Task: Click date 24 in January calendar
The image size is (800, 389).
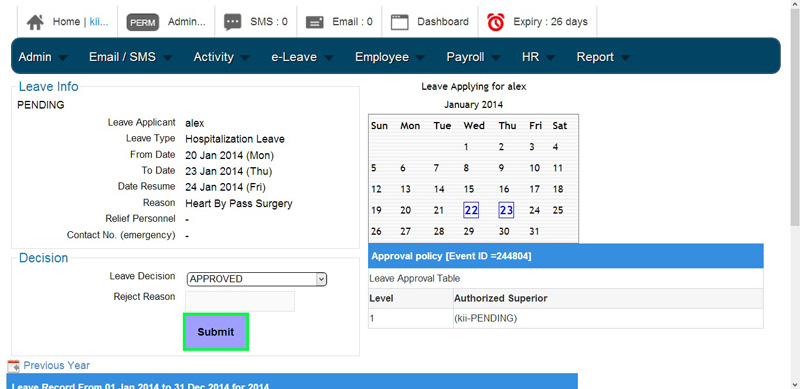Action: pos(535,210)
